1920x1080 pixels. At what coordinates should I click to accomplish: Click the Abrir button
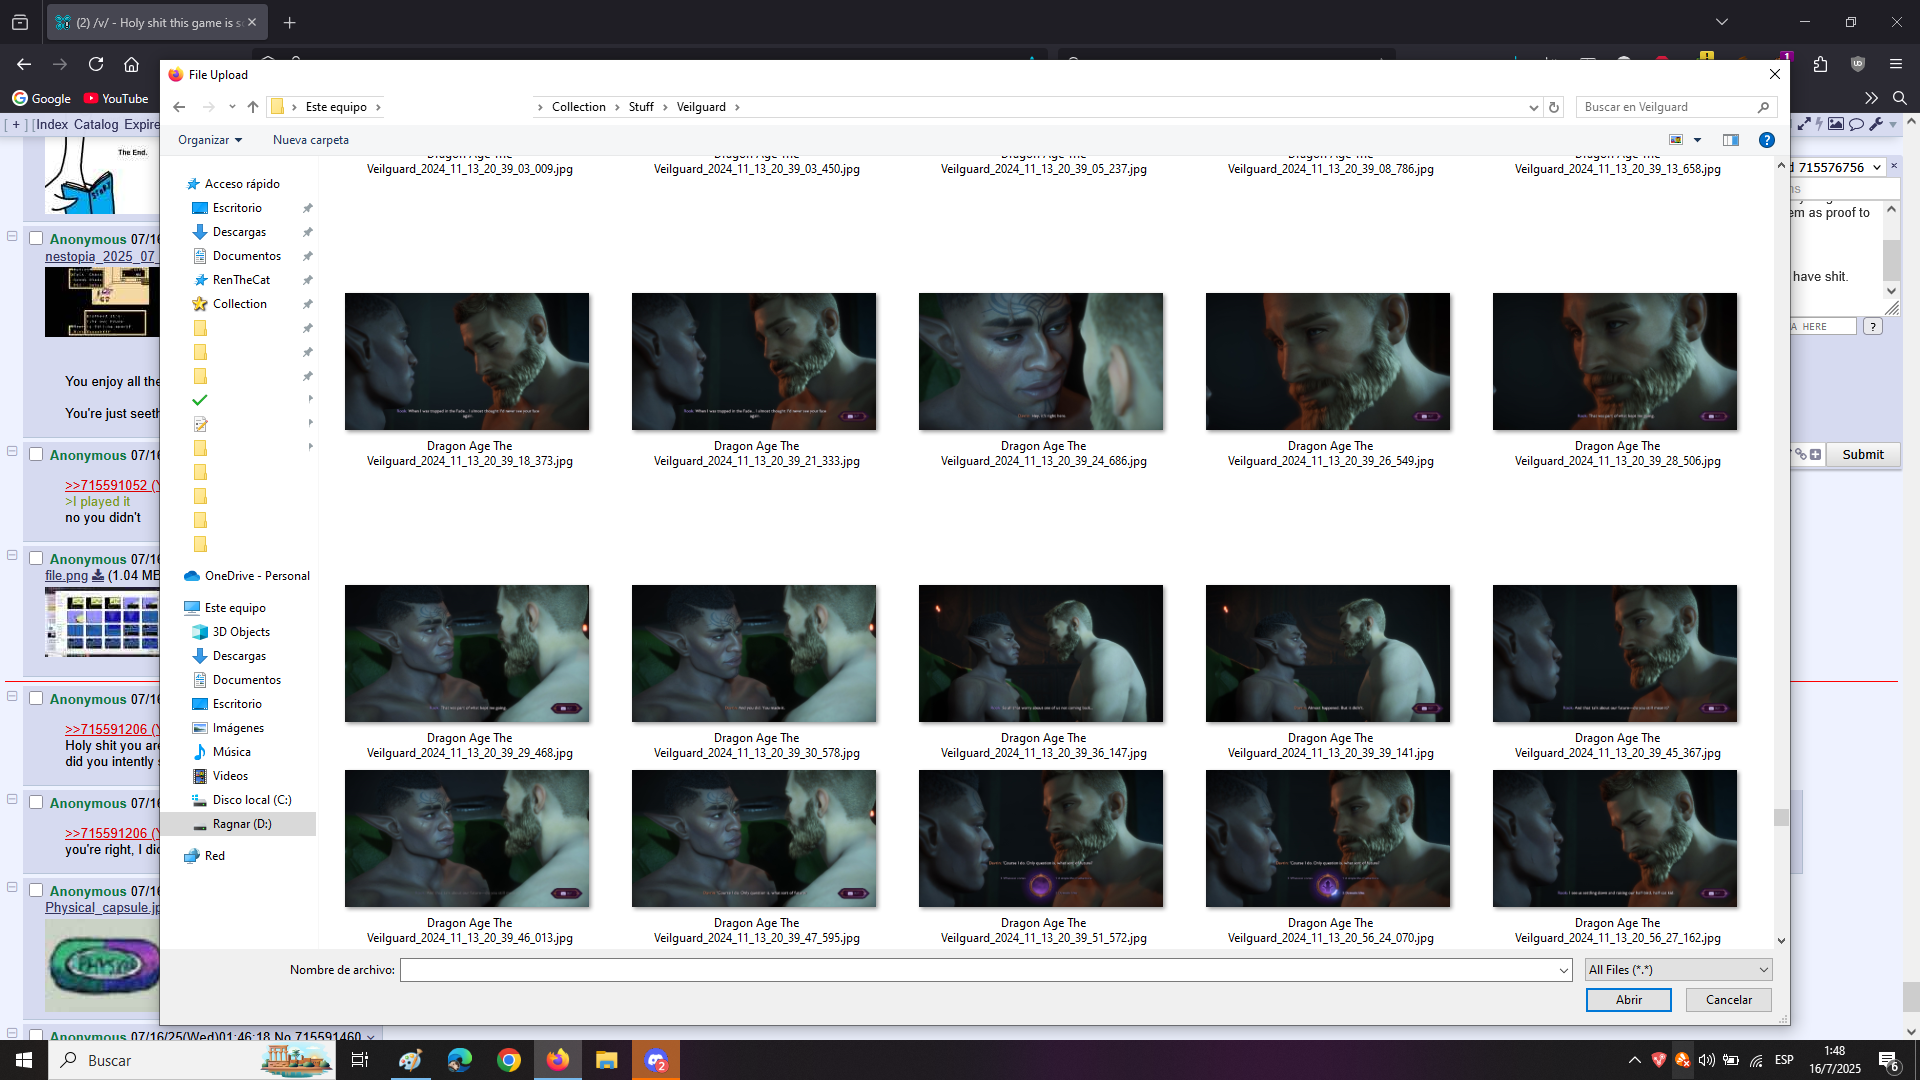click(x=1628, y=1000)
